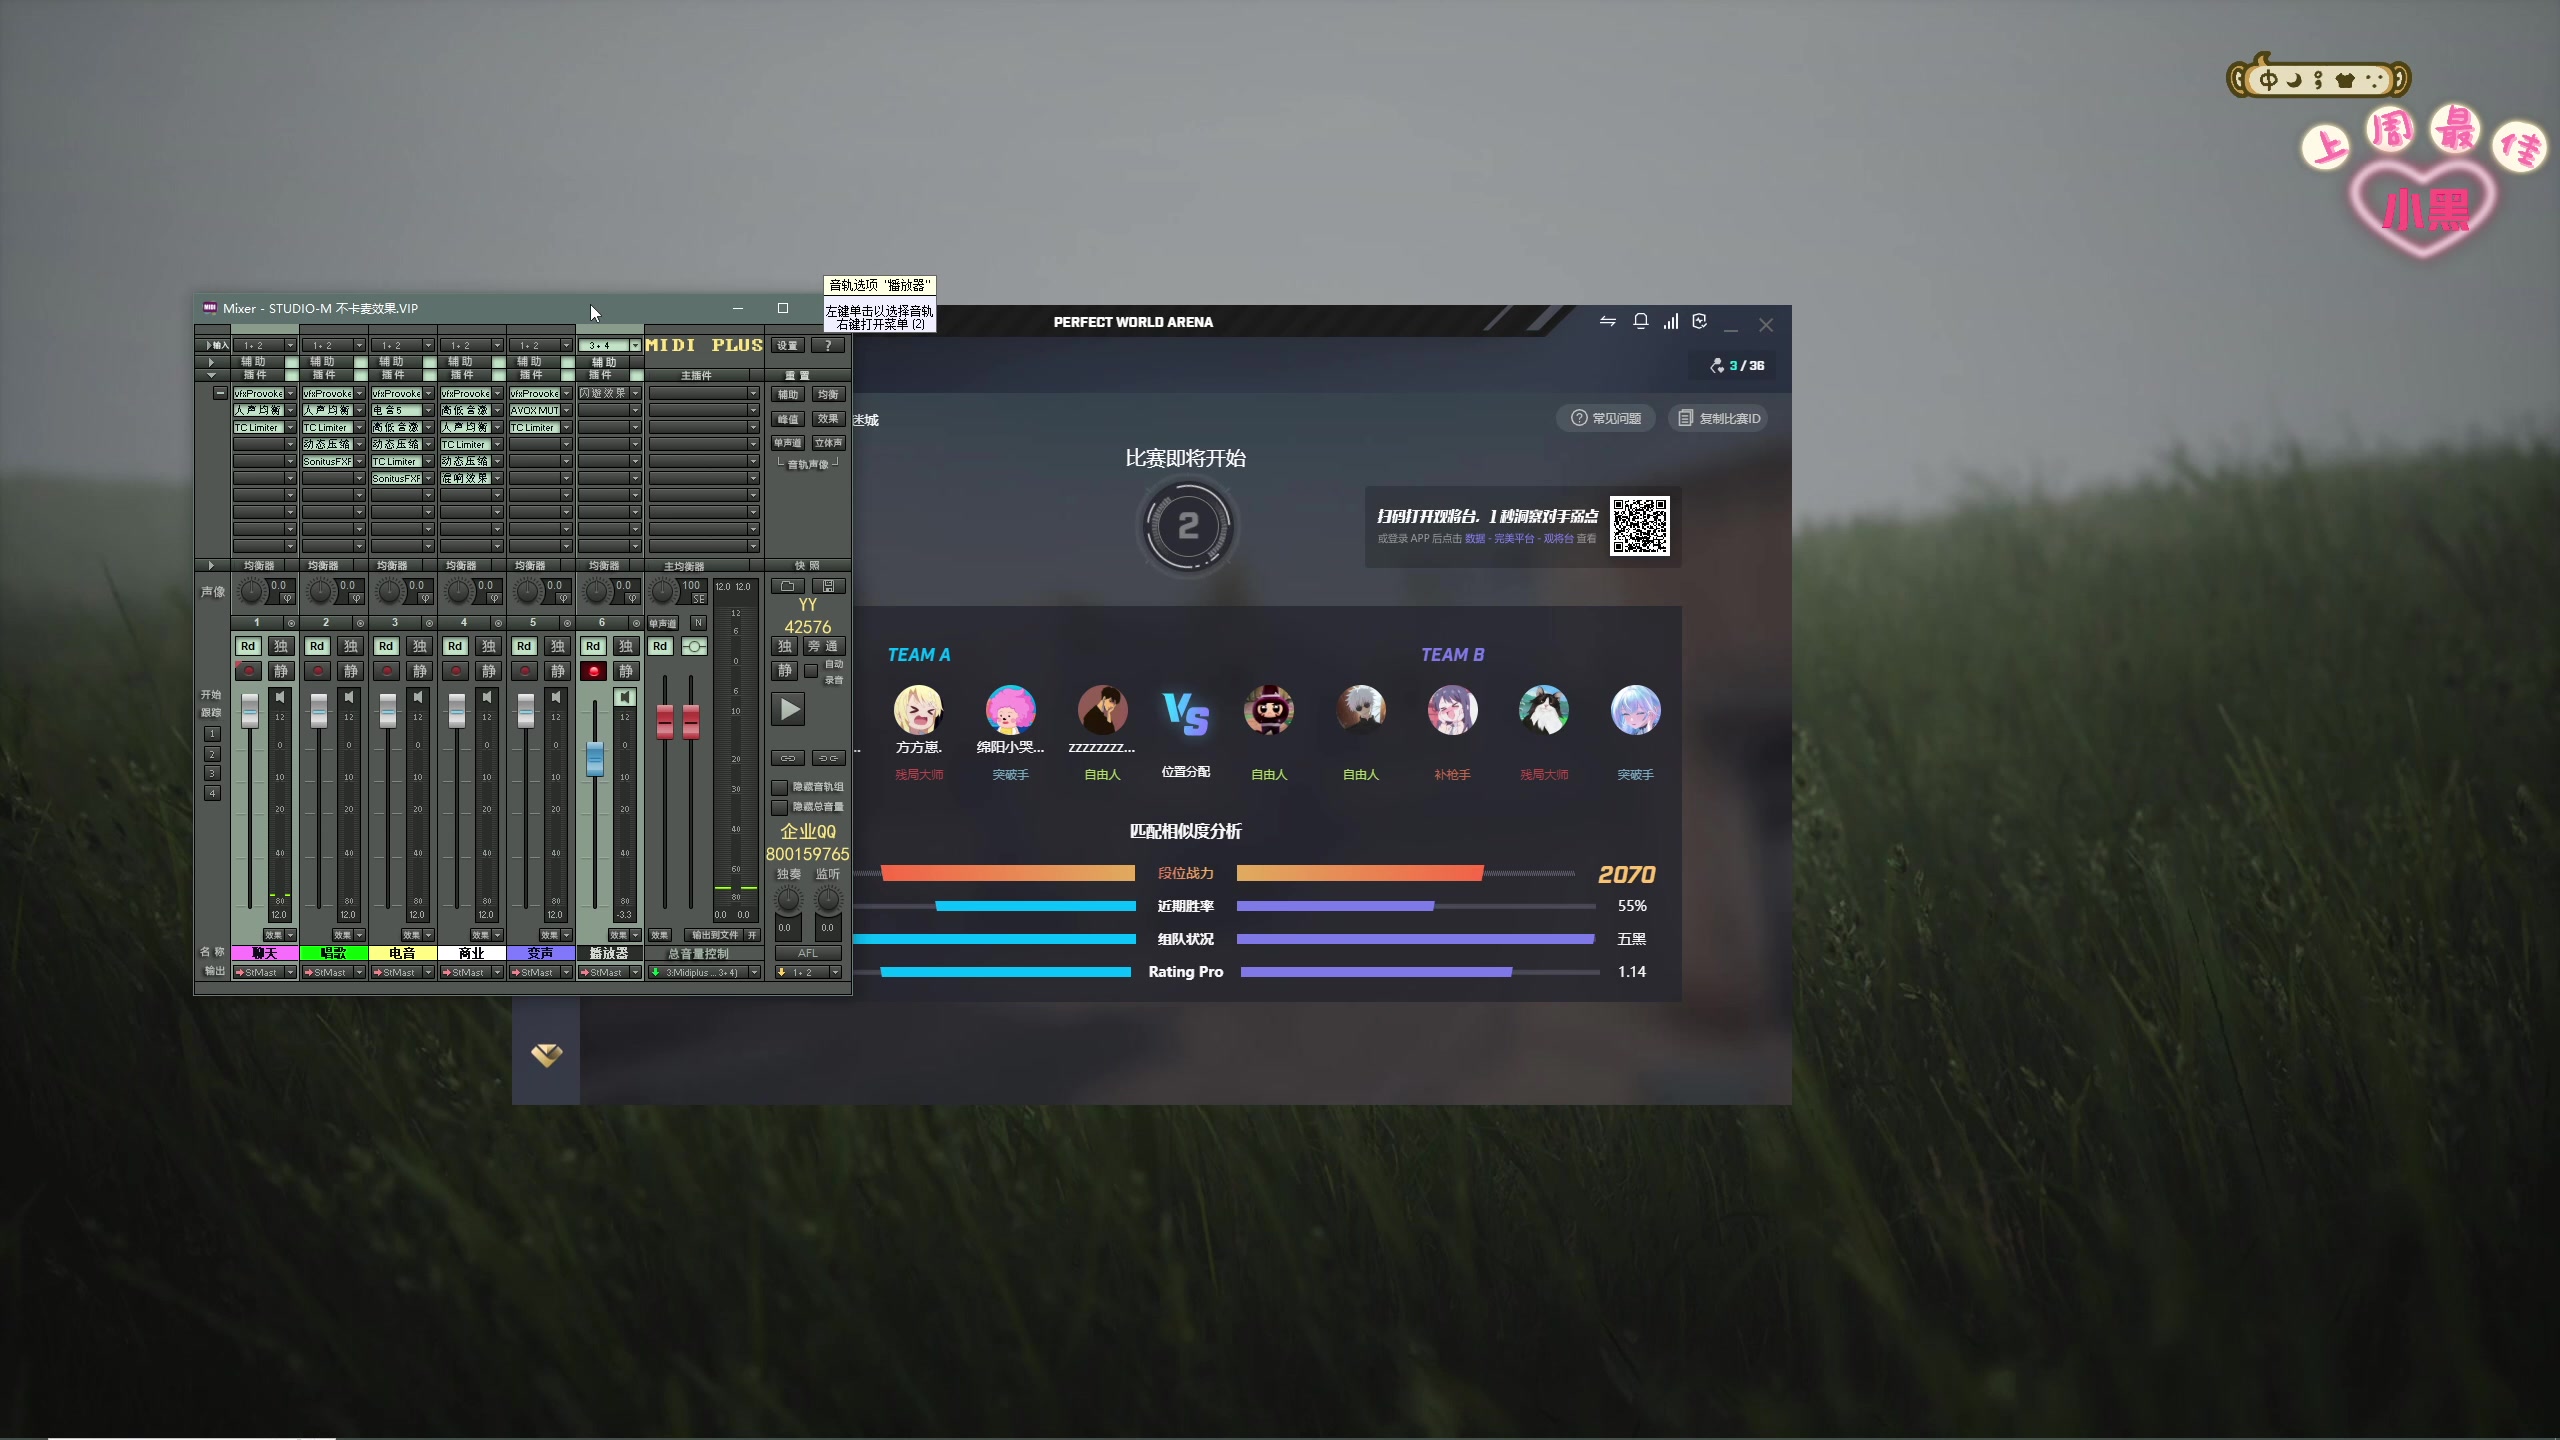The width and height of the screenshot is (2560, 1440).
Task: Expand the 均衡器 equalizer section arrow
Action: pyautogui.click(x=211, y=566)
